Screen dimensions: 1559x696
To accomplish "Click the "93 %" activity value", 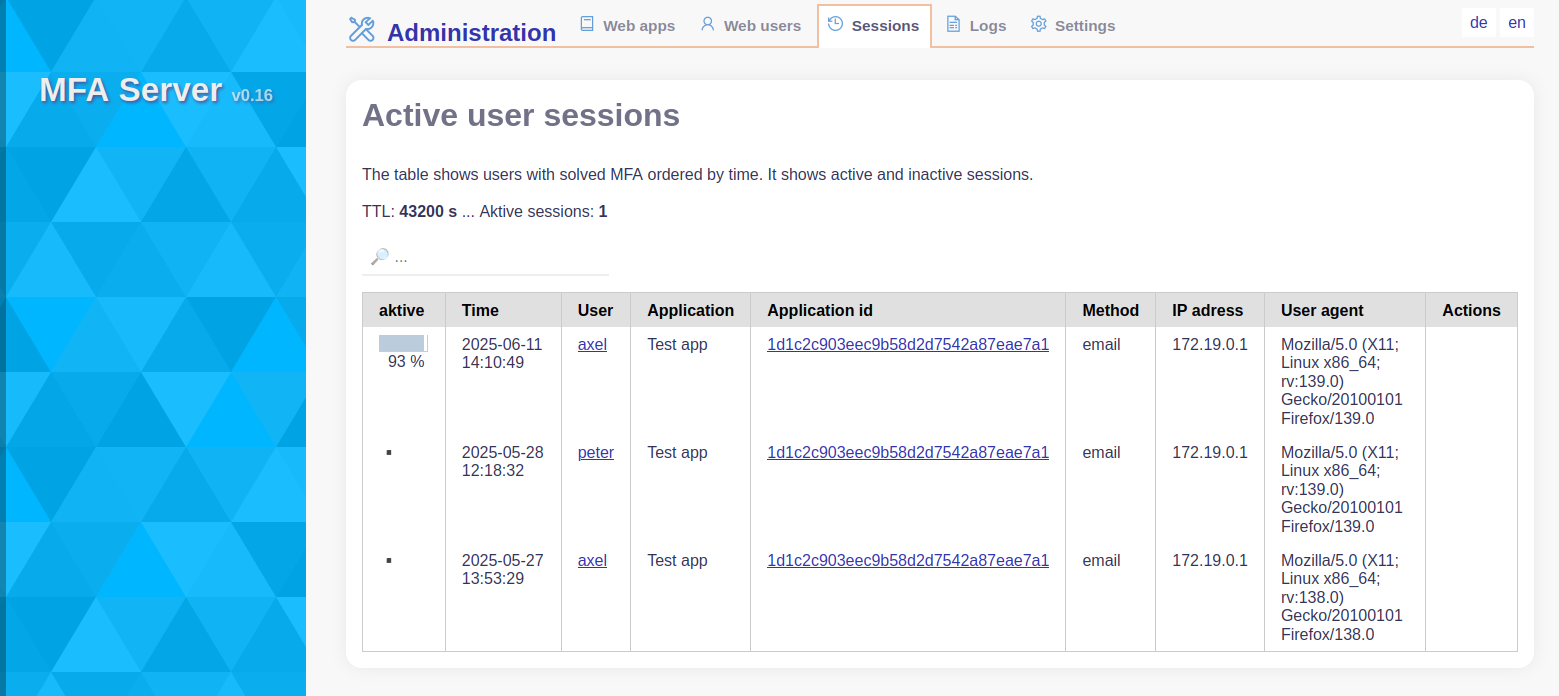I will [x=406, y=362].
